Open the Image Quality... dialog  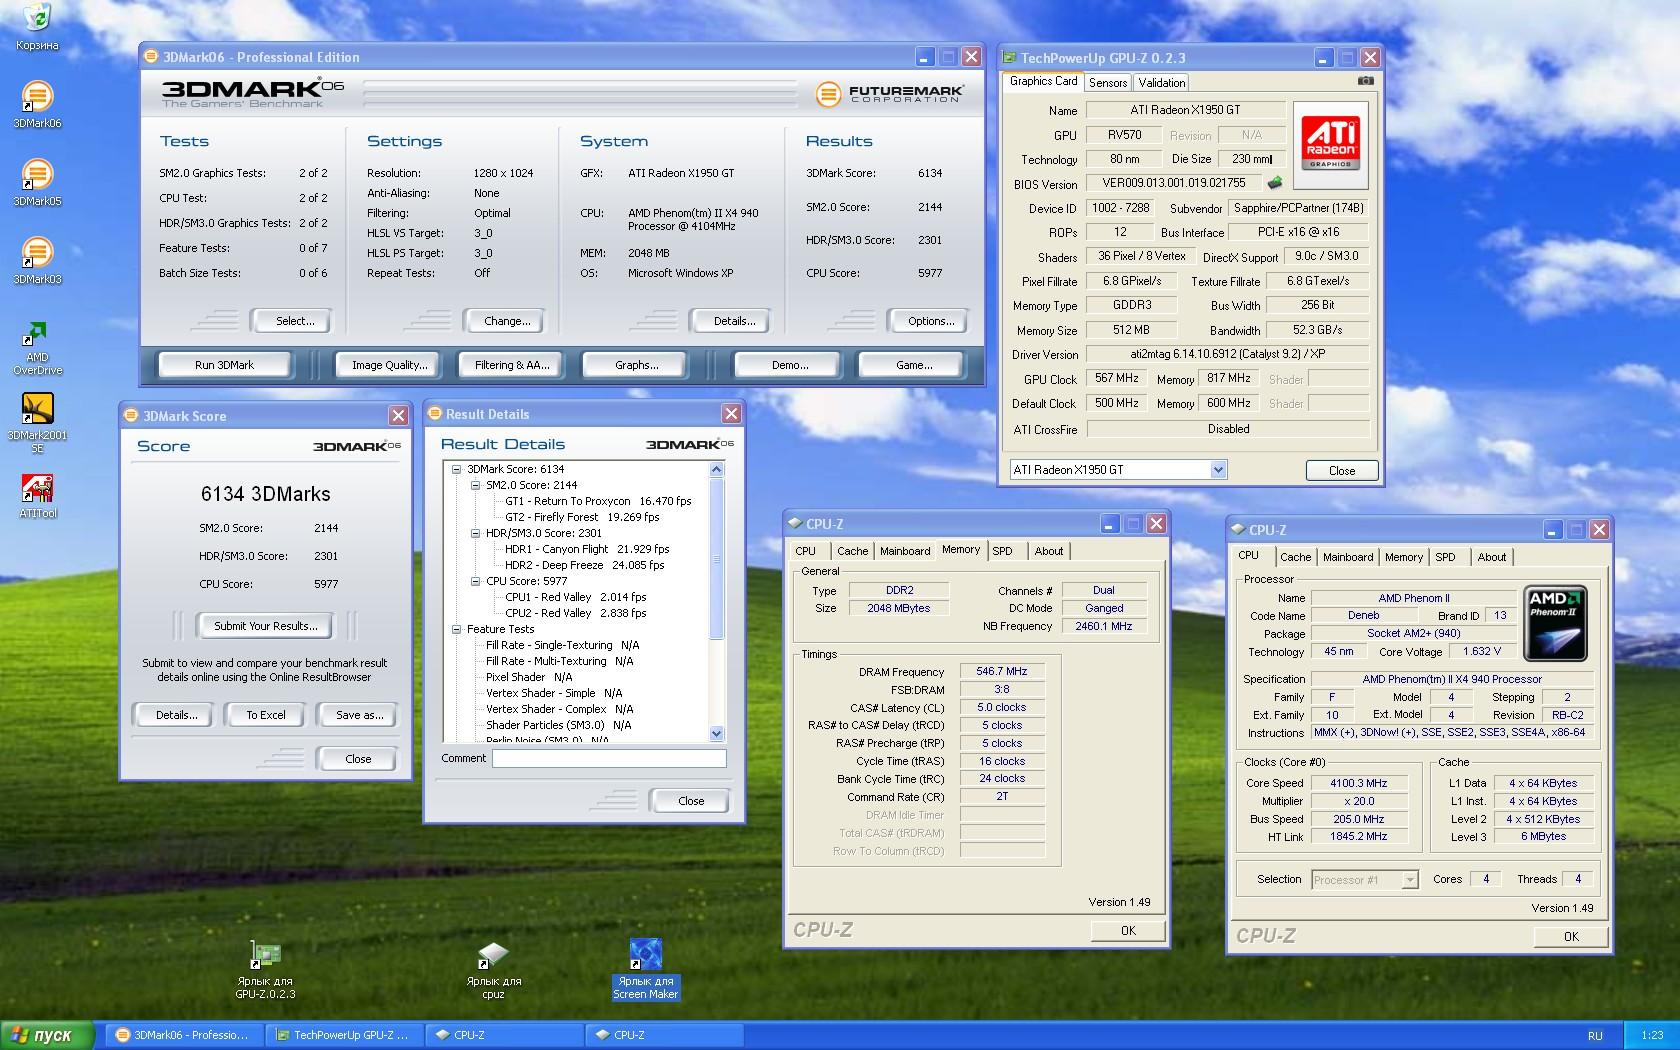click(x=389, y=365)
